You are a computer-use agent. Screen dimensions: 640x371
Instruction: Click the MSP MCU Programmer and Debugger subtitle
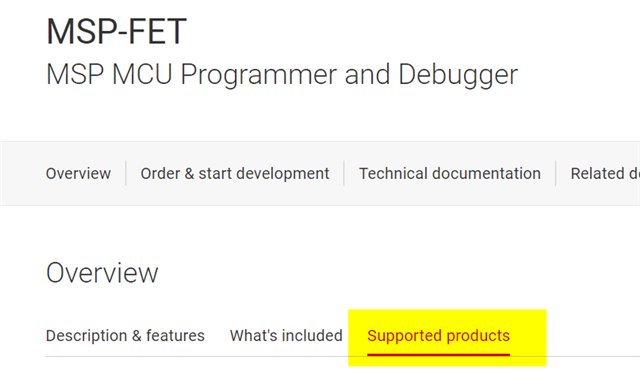(282, 75)
